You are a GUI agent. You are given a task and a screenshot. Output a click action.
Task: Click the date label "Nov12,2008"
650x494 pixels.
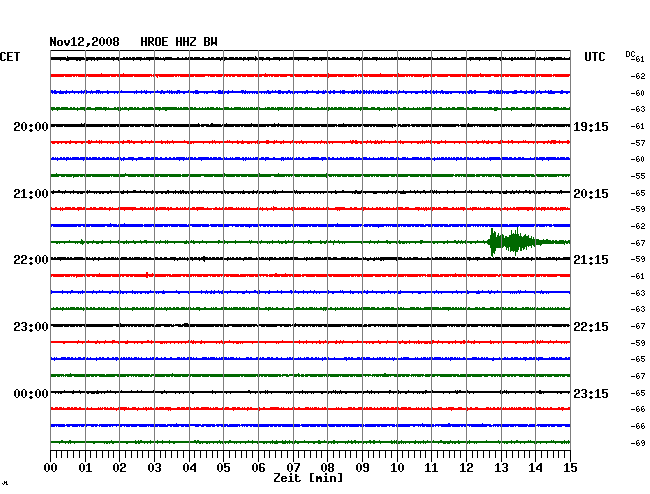pos(84,42)
